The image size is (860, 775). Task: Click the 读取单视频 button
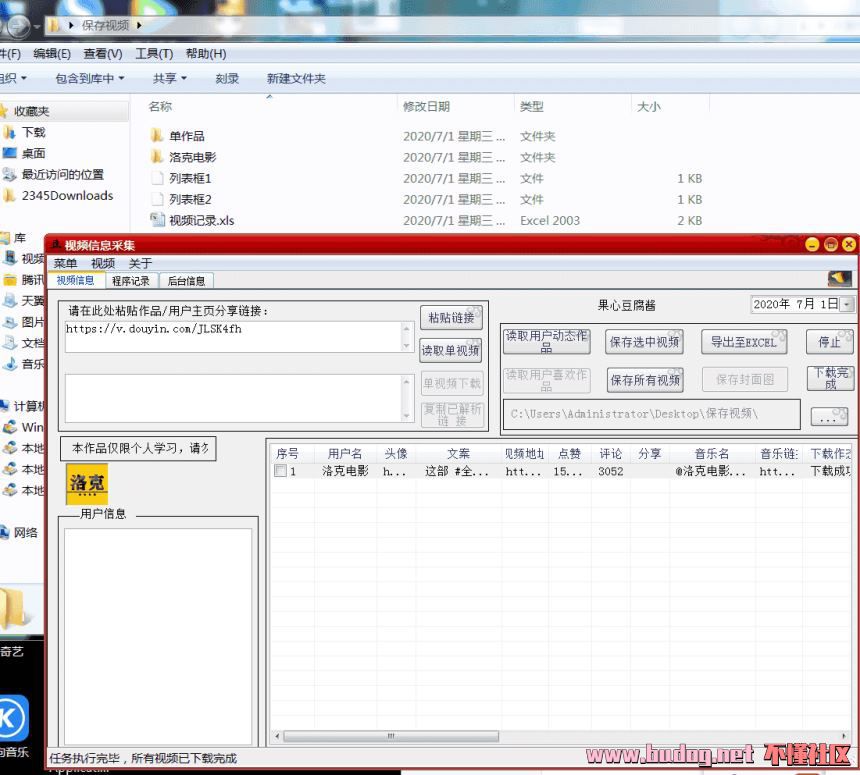point(450,351)
